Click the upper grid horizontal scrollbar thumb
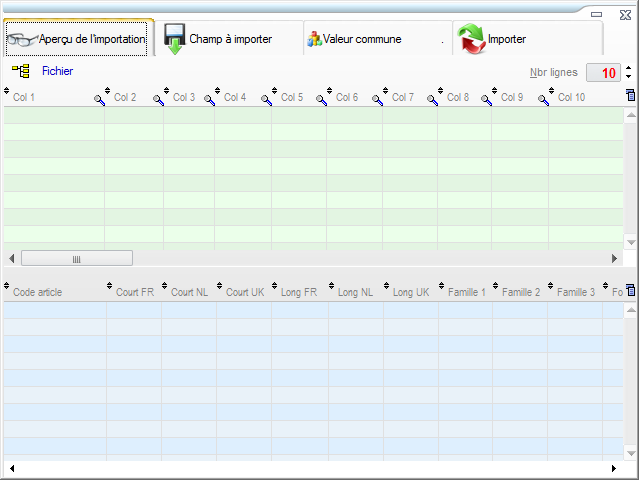Screen dimensions: 639x480 [76, 258]
